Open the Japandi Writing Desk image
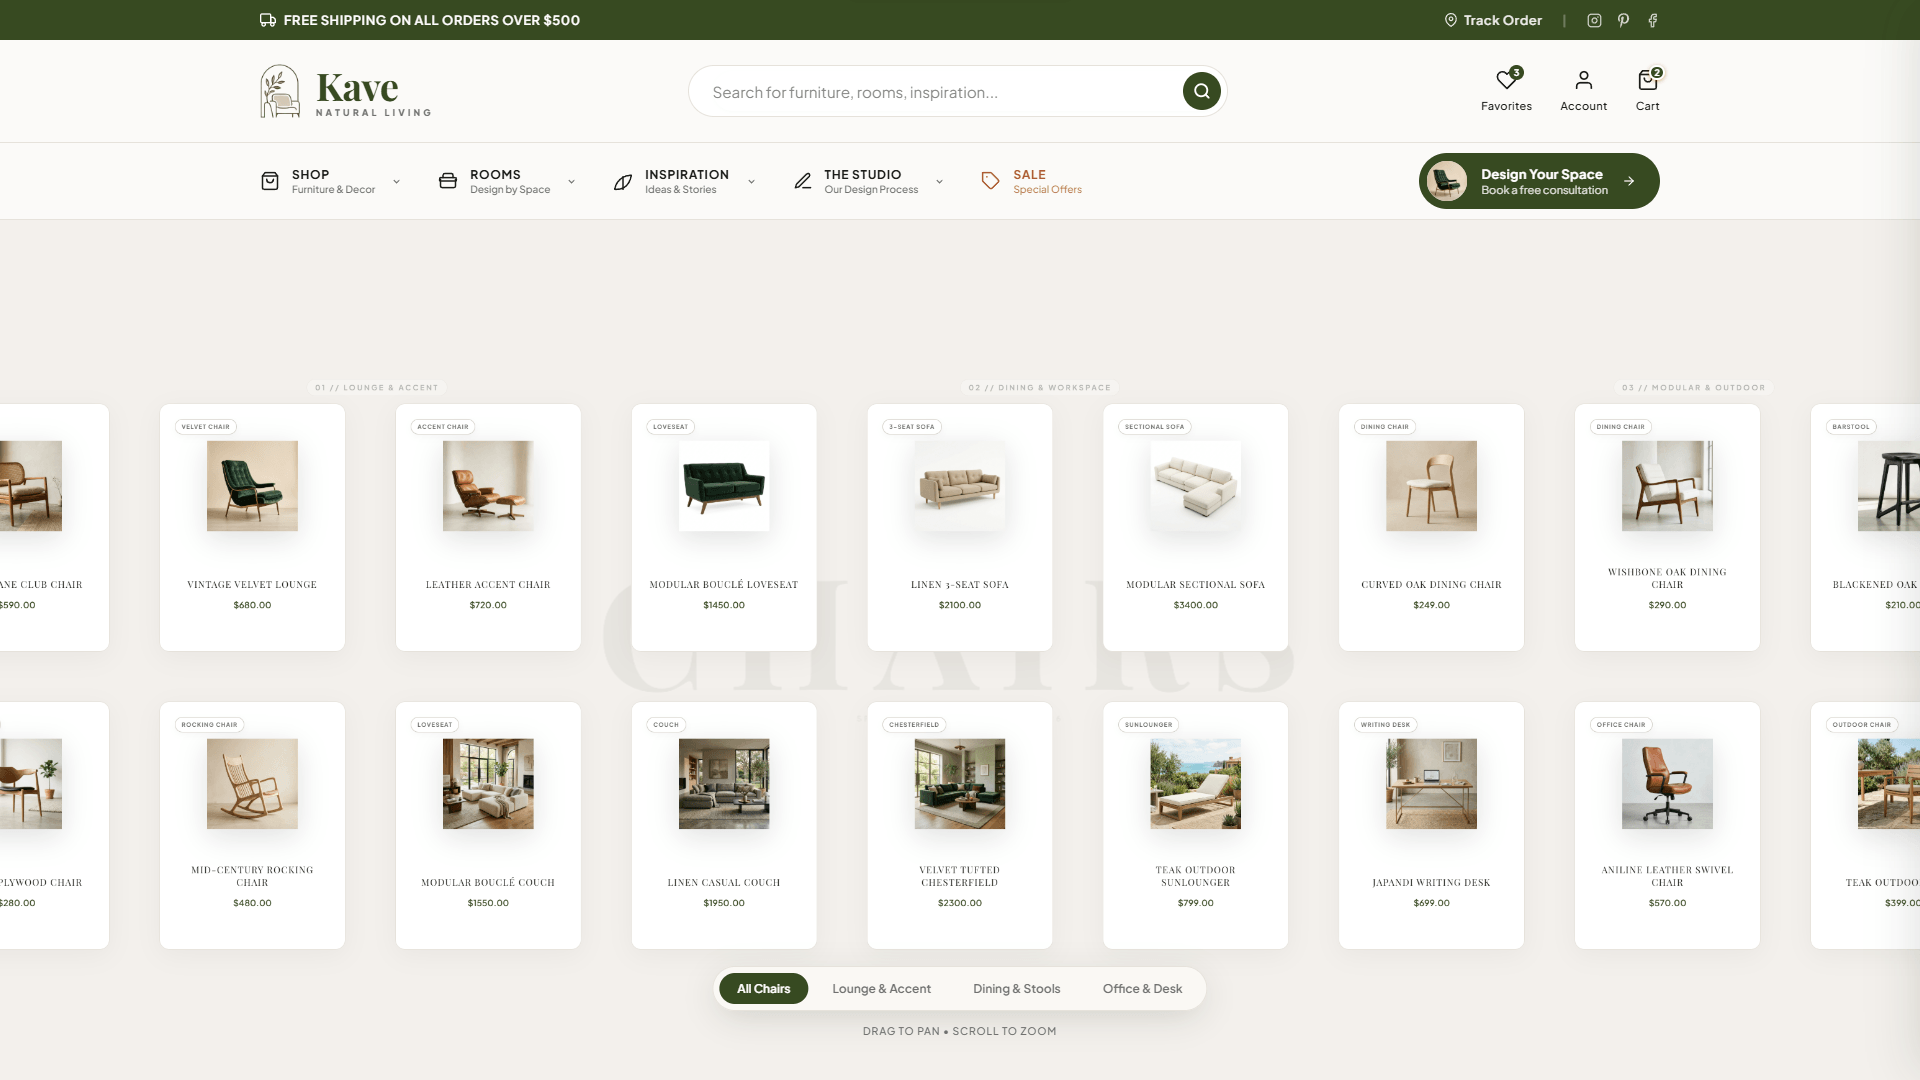Viewport: 1920px width, 1080px height. [1431, 784]
